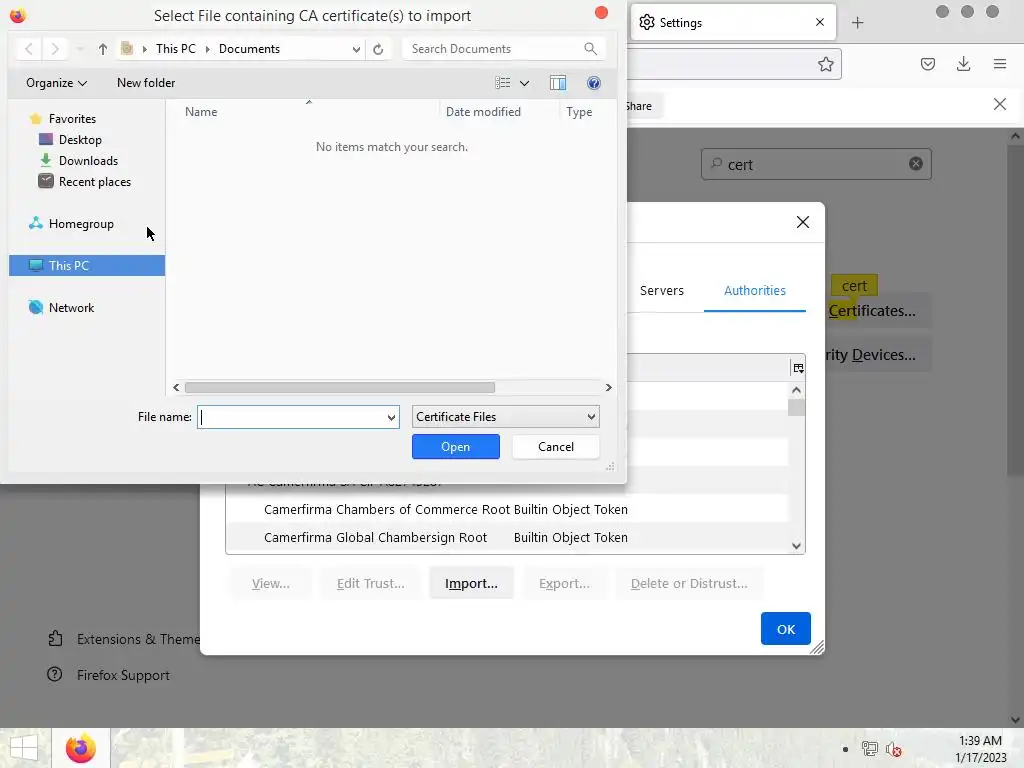
Task: Click the View Certificates… button
Action: (x=878, y=311)
